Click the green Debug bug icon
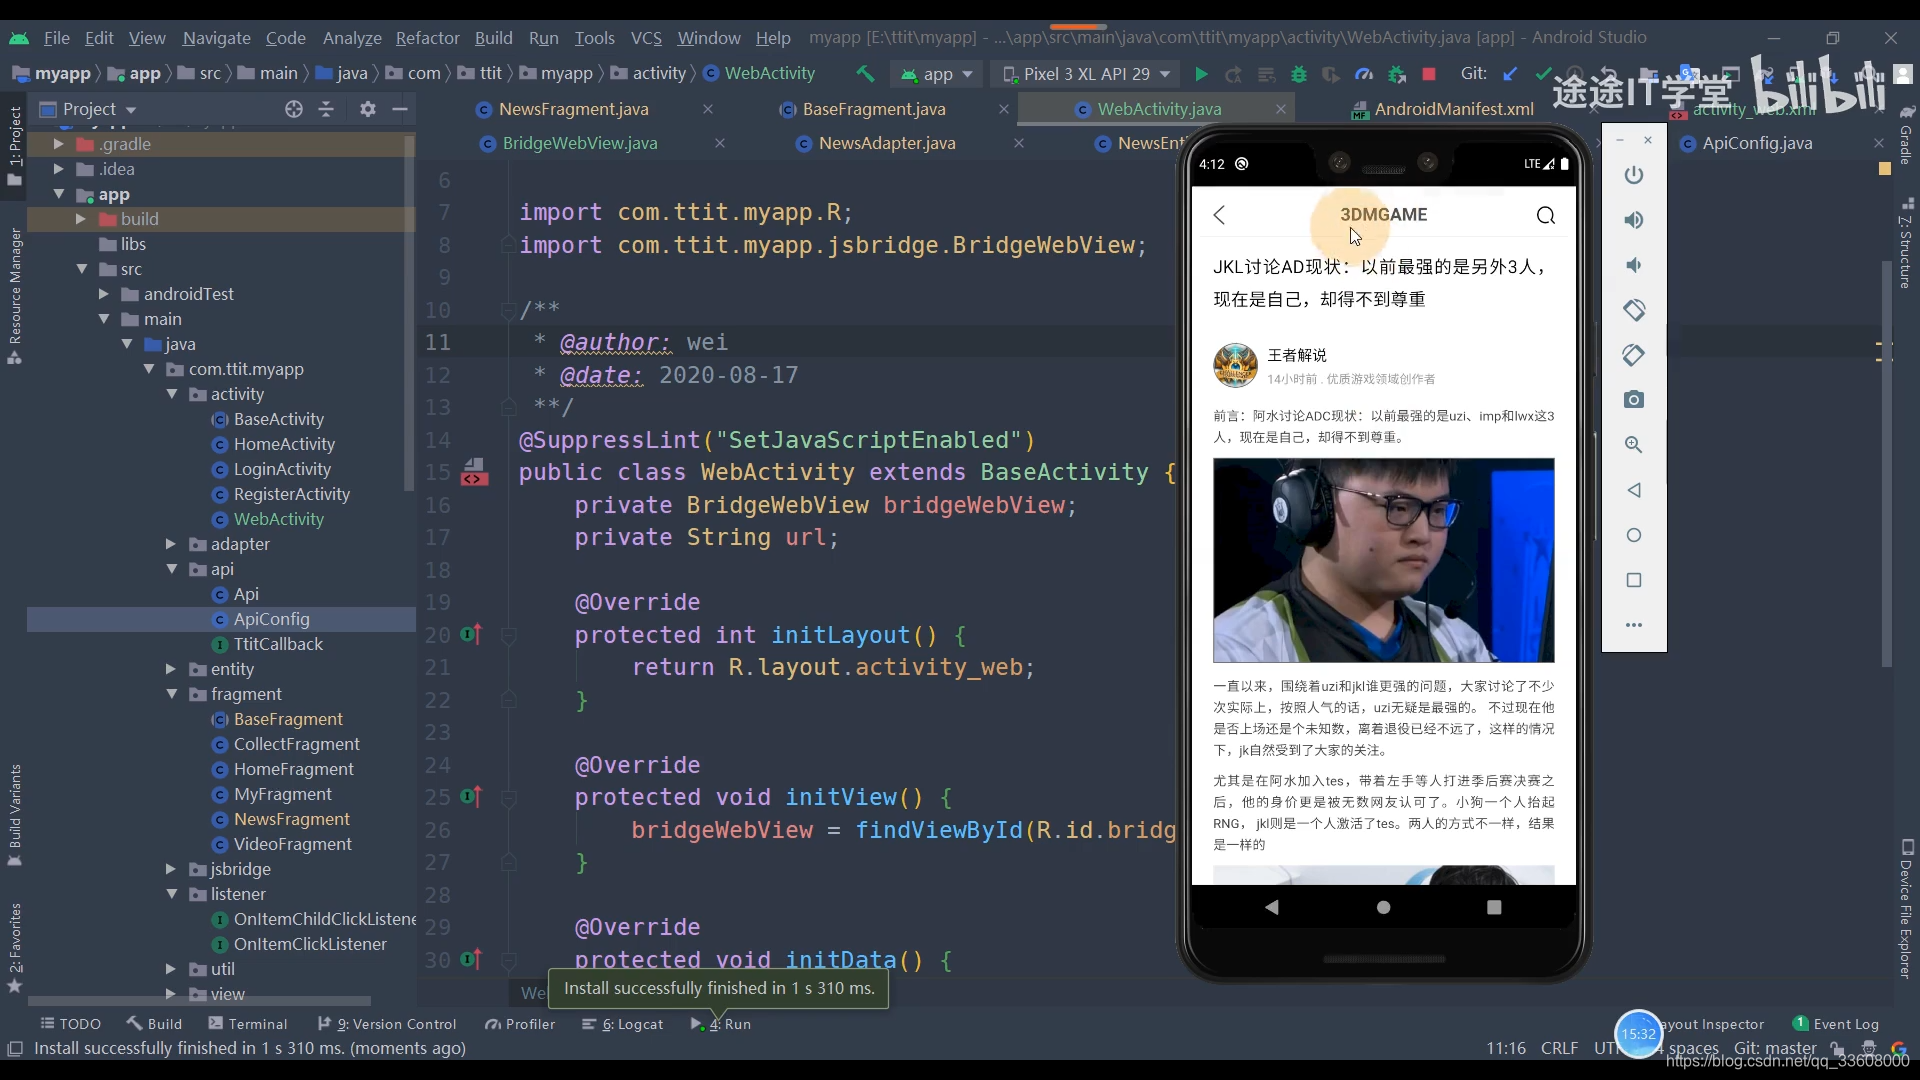1920x1080 pixels. pos(1299,74)
